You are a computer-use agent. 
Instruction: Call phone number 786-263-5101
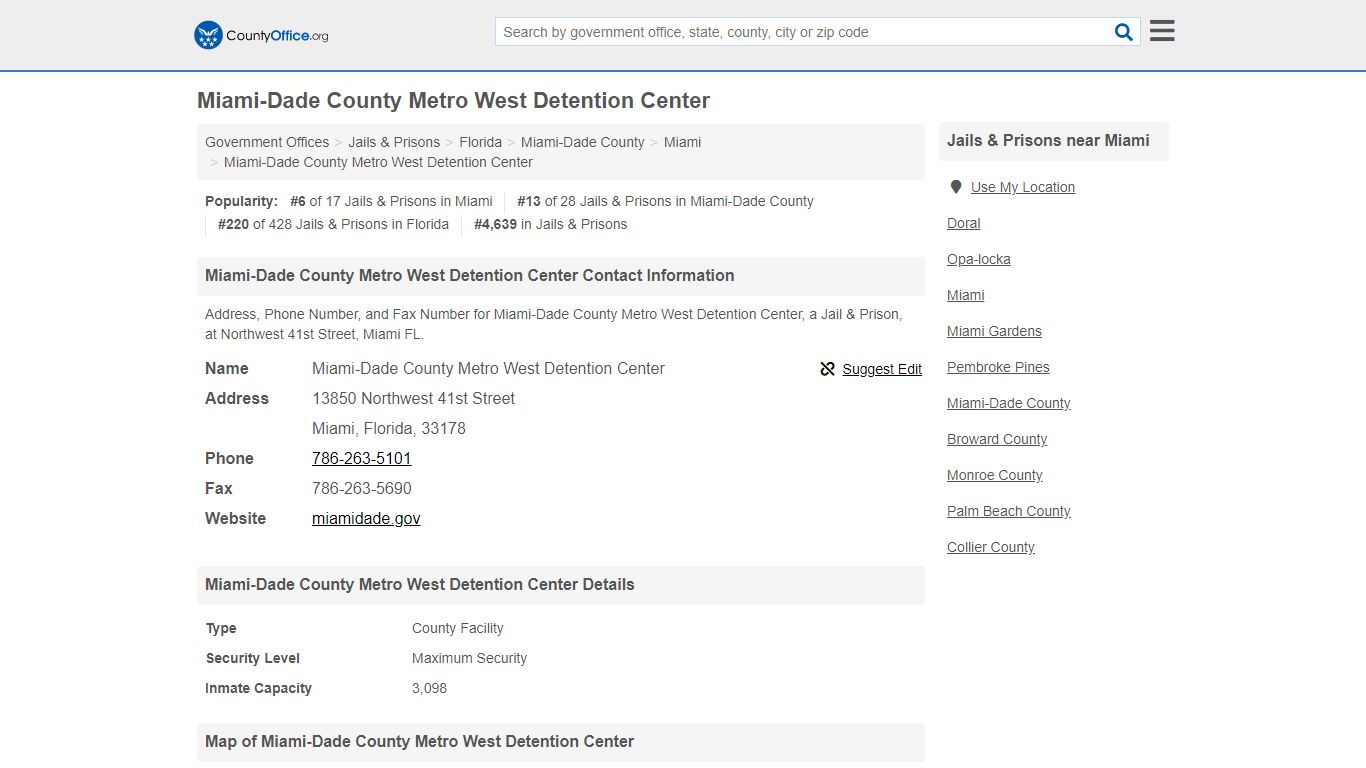pos(362,458)
